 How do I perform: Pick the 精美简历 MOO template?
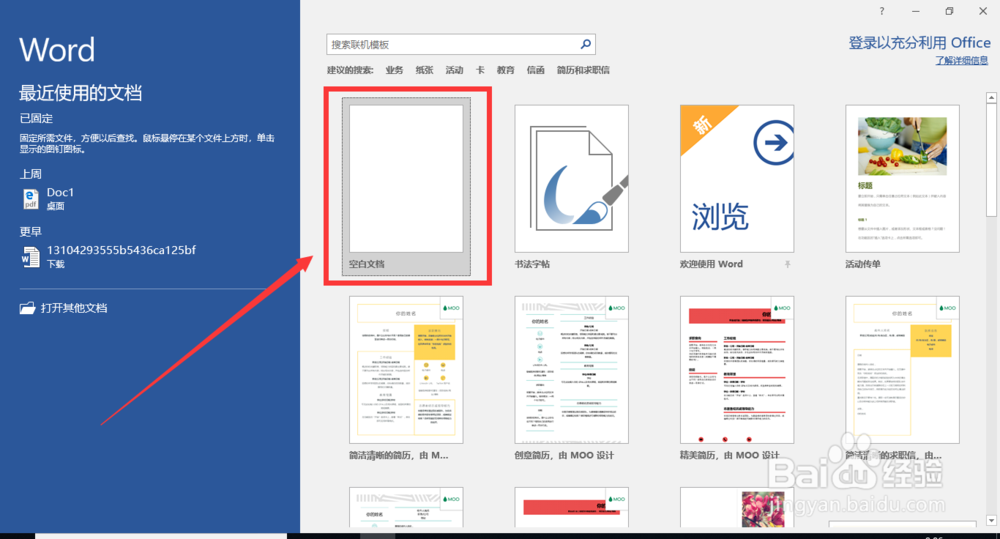tap(737, 378)
